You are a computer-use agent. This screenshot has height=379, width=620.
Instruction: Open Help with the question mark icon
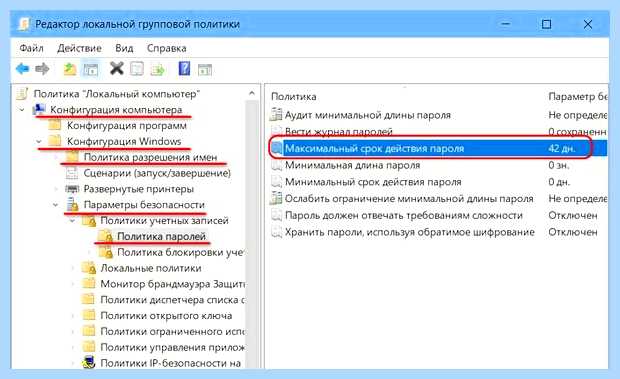[184, 69]
